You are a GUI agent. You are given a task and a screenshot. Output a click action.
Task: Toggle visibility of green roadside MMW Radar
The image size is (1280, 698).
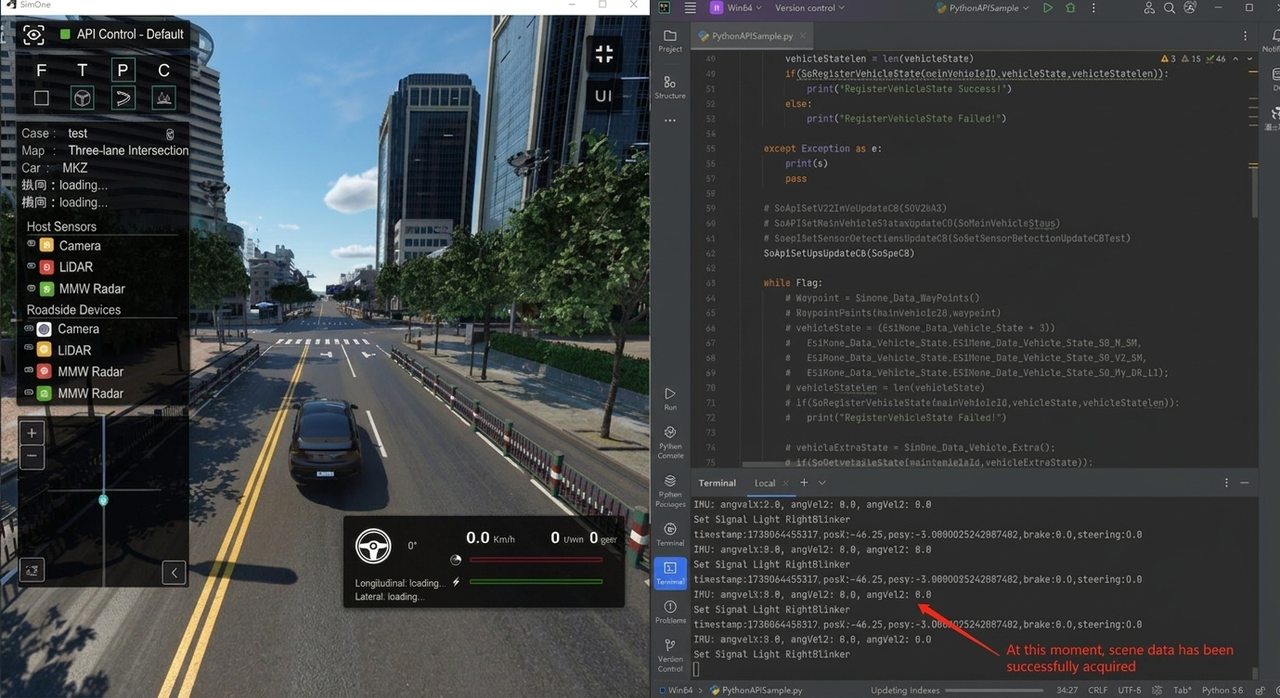[x=30, y=393]
